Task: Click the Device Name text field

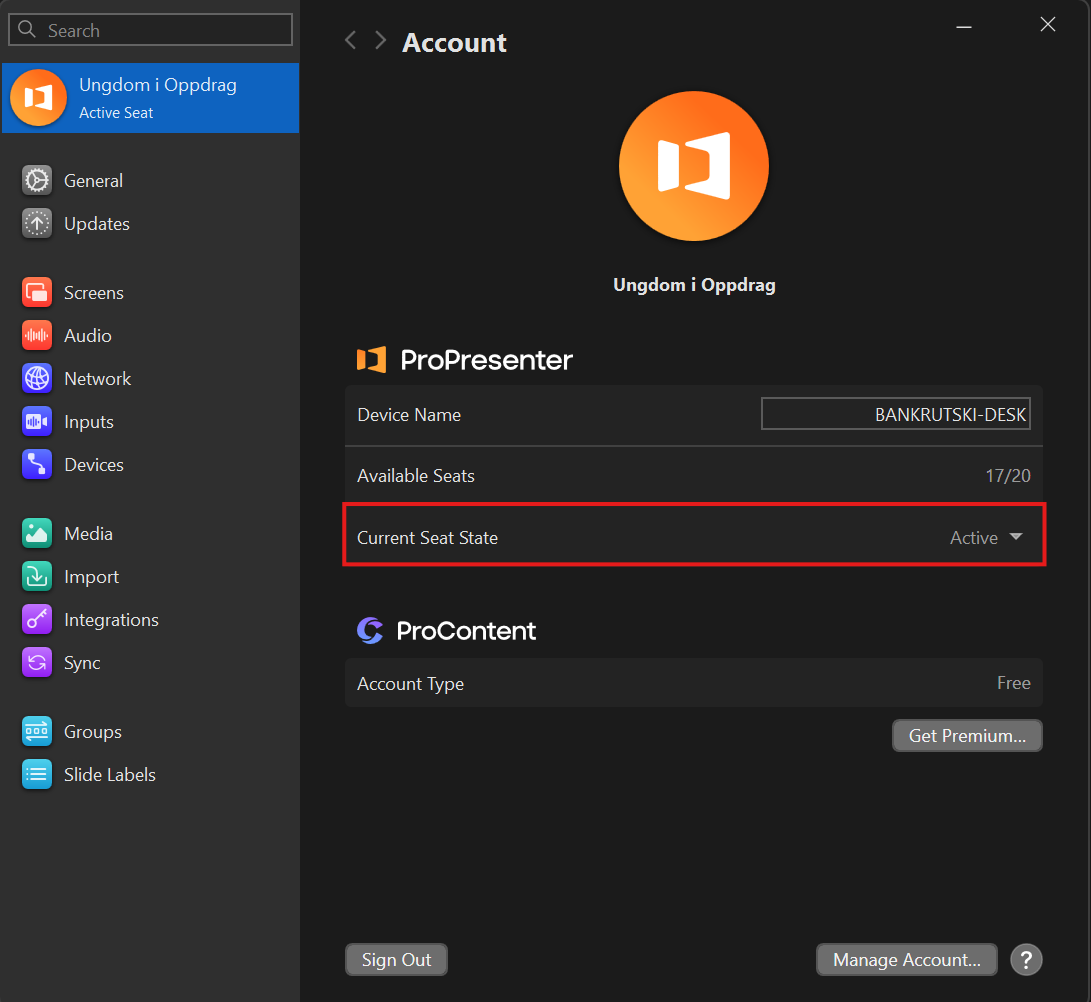Action: coord(895,414)
